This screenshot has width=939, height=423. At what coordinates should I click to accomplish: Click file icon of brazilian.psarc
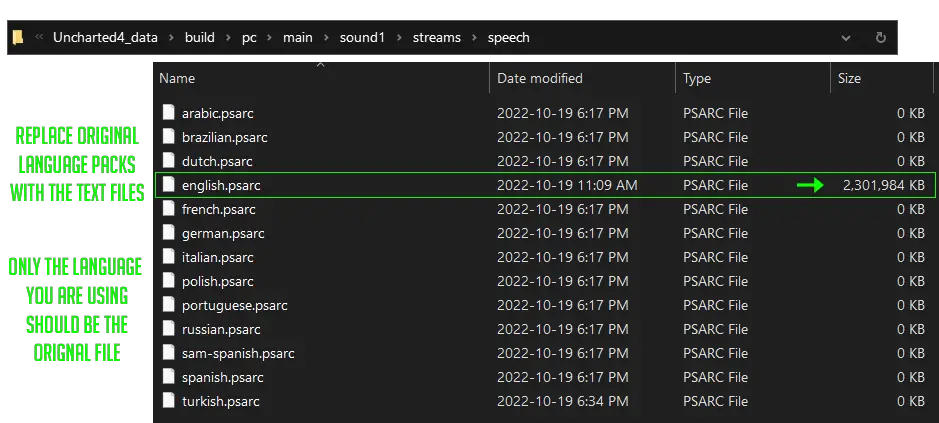169,137
